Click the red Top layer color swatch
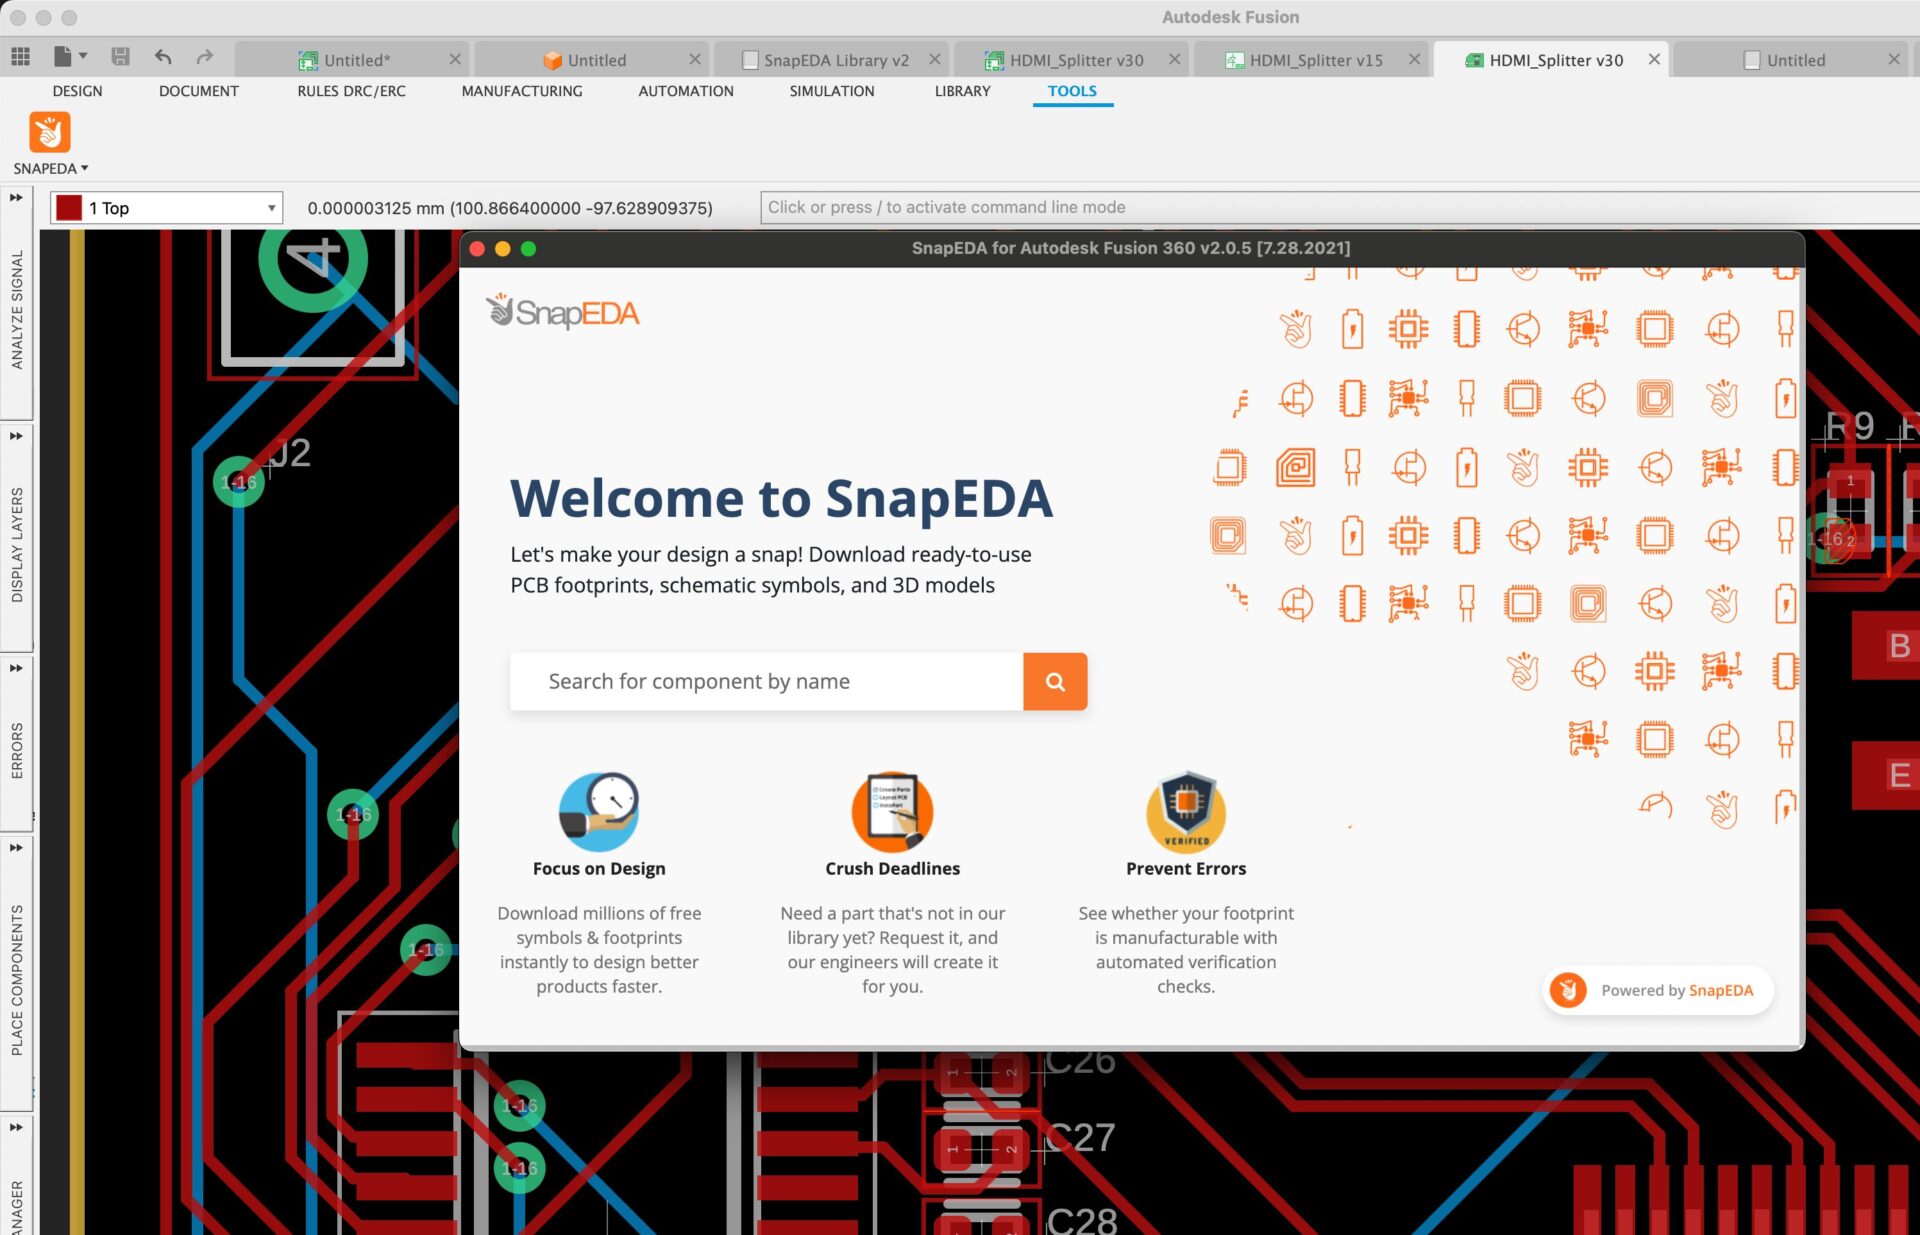1920x1235 pixels. pyautogui.click(x=69, y=208)
